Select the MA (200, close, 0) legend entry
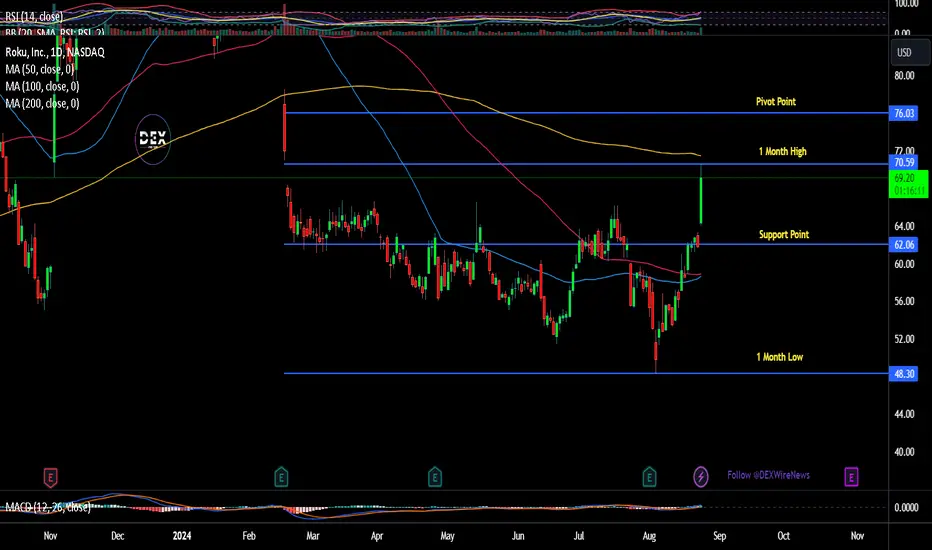Viewport: 932px width, 550px height. pyautogui.click(x=42, y=103)
